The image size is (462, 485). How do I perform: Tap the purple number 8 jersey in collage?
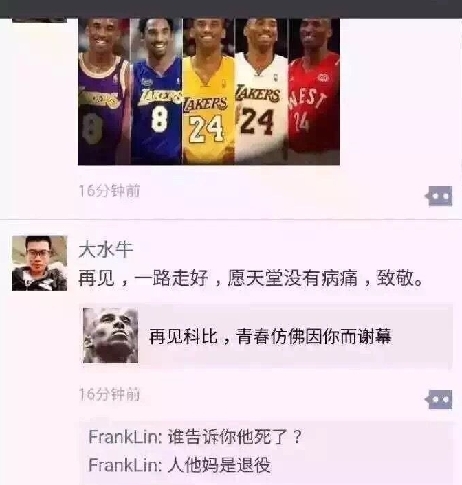click(x=104, y=92)
